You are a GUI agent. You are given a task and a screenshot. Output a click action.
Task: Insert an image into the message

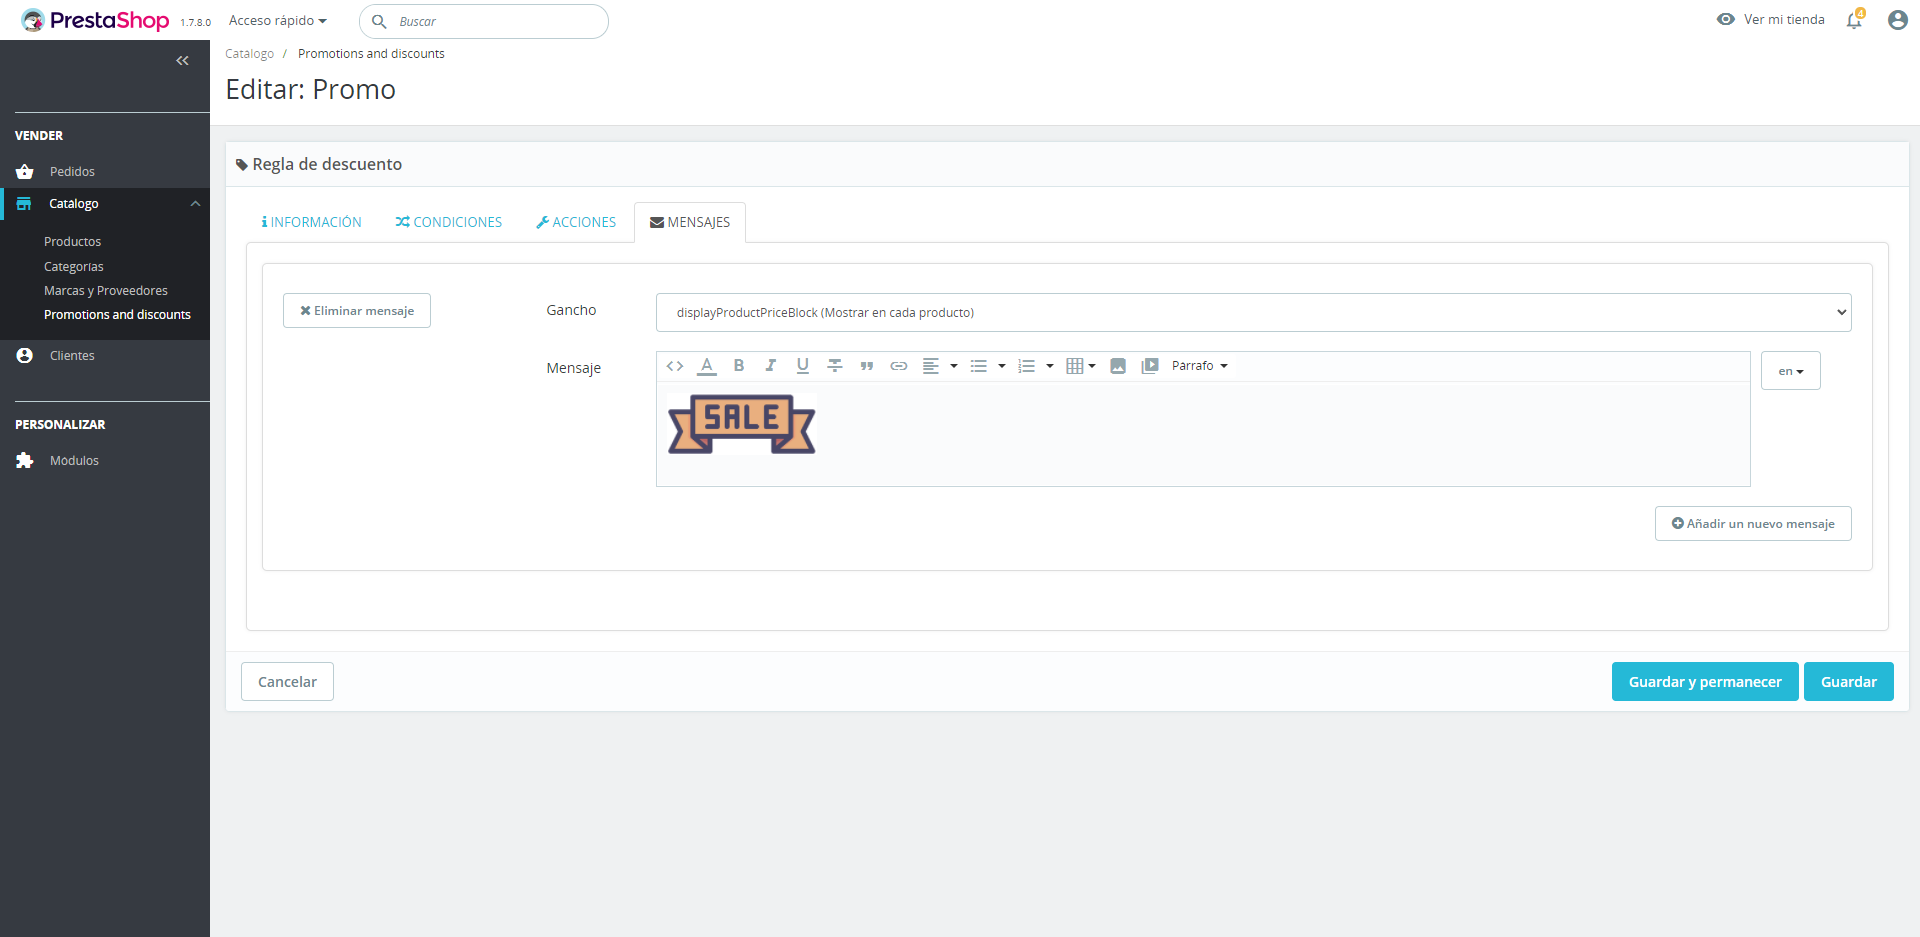tap(1118, 366)
